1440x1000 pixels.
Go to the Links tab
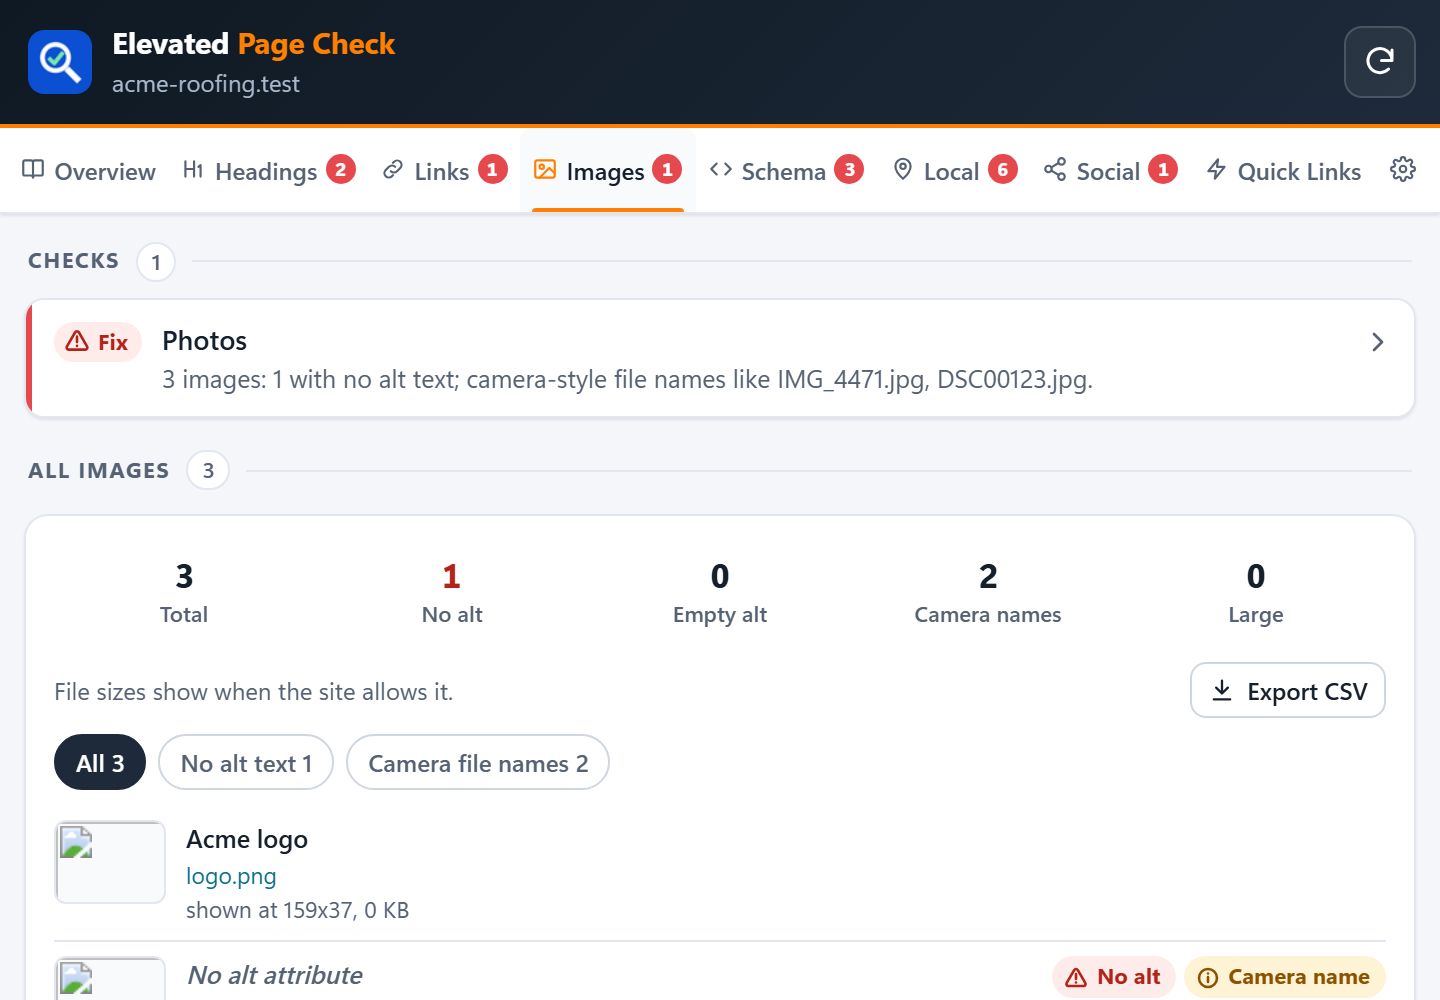(x=444, y=171)
